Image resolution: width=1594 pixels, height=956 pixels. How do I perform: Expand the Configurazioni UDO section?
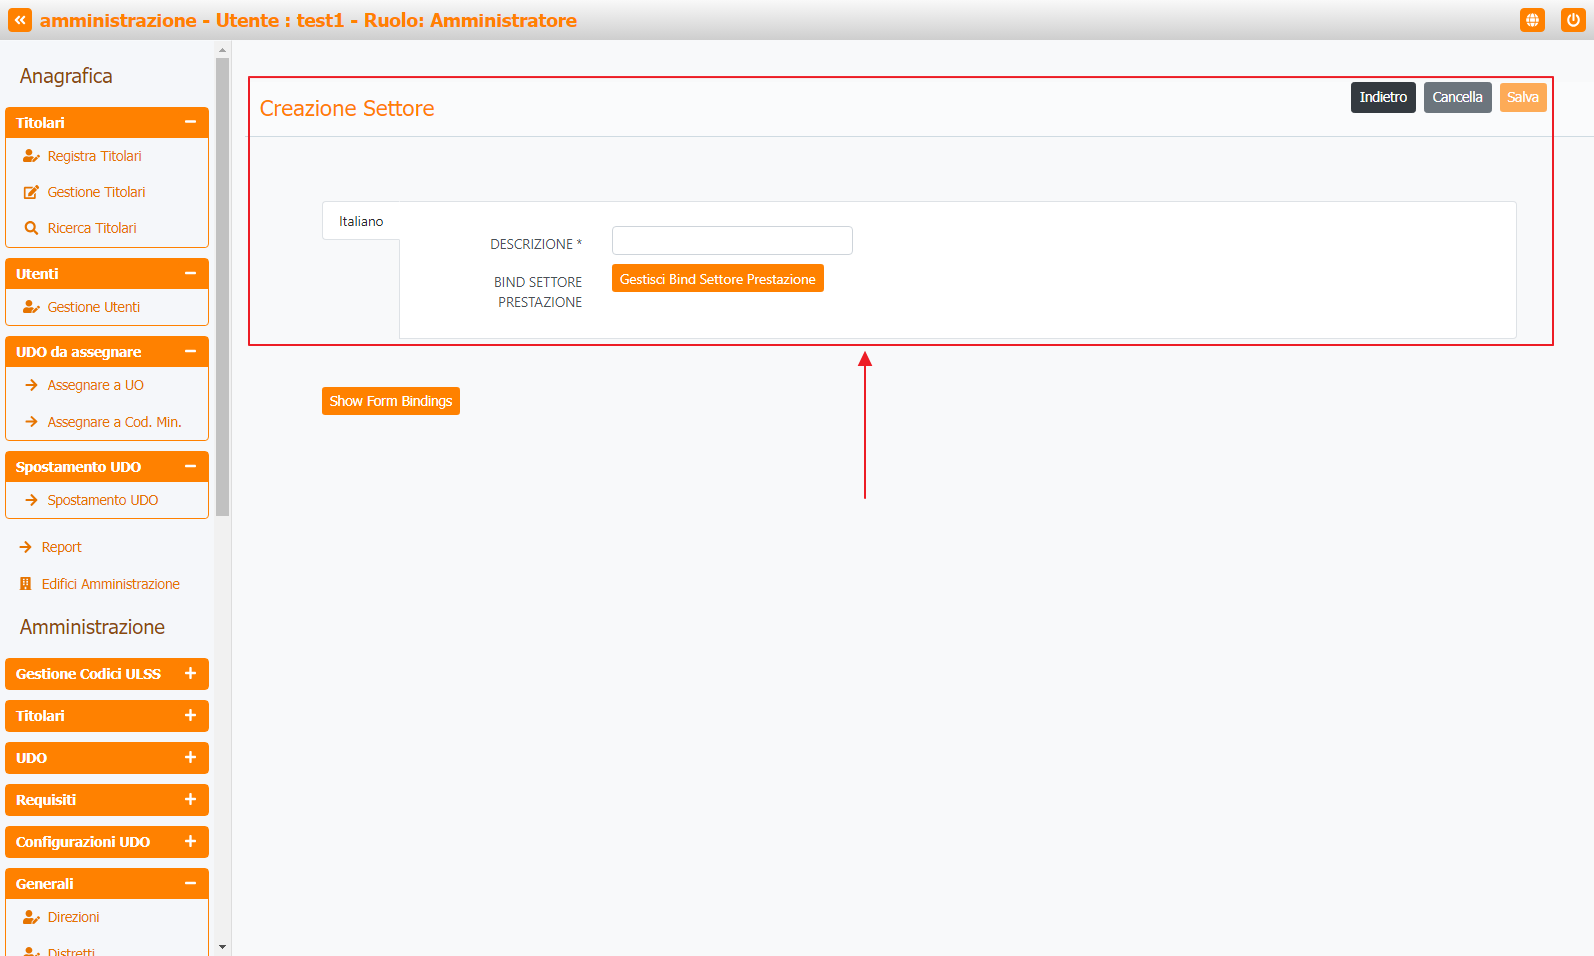pyautogui.click(x=190, y=842)
